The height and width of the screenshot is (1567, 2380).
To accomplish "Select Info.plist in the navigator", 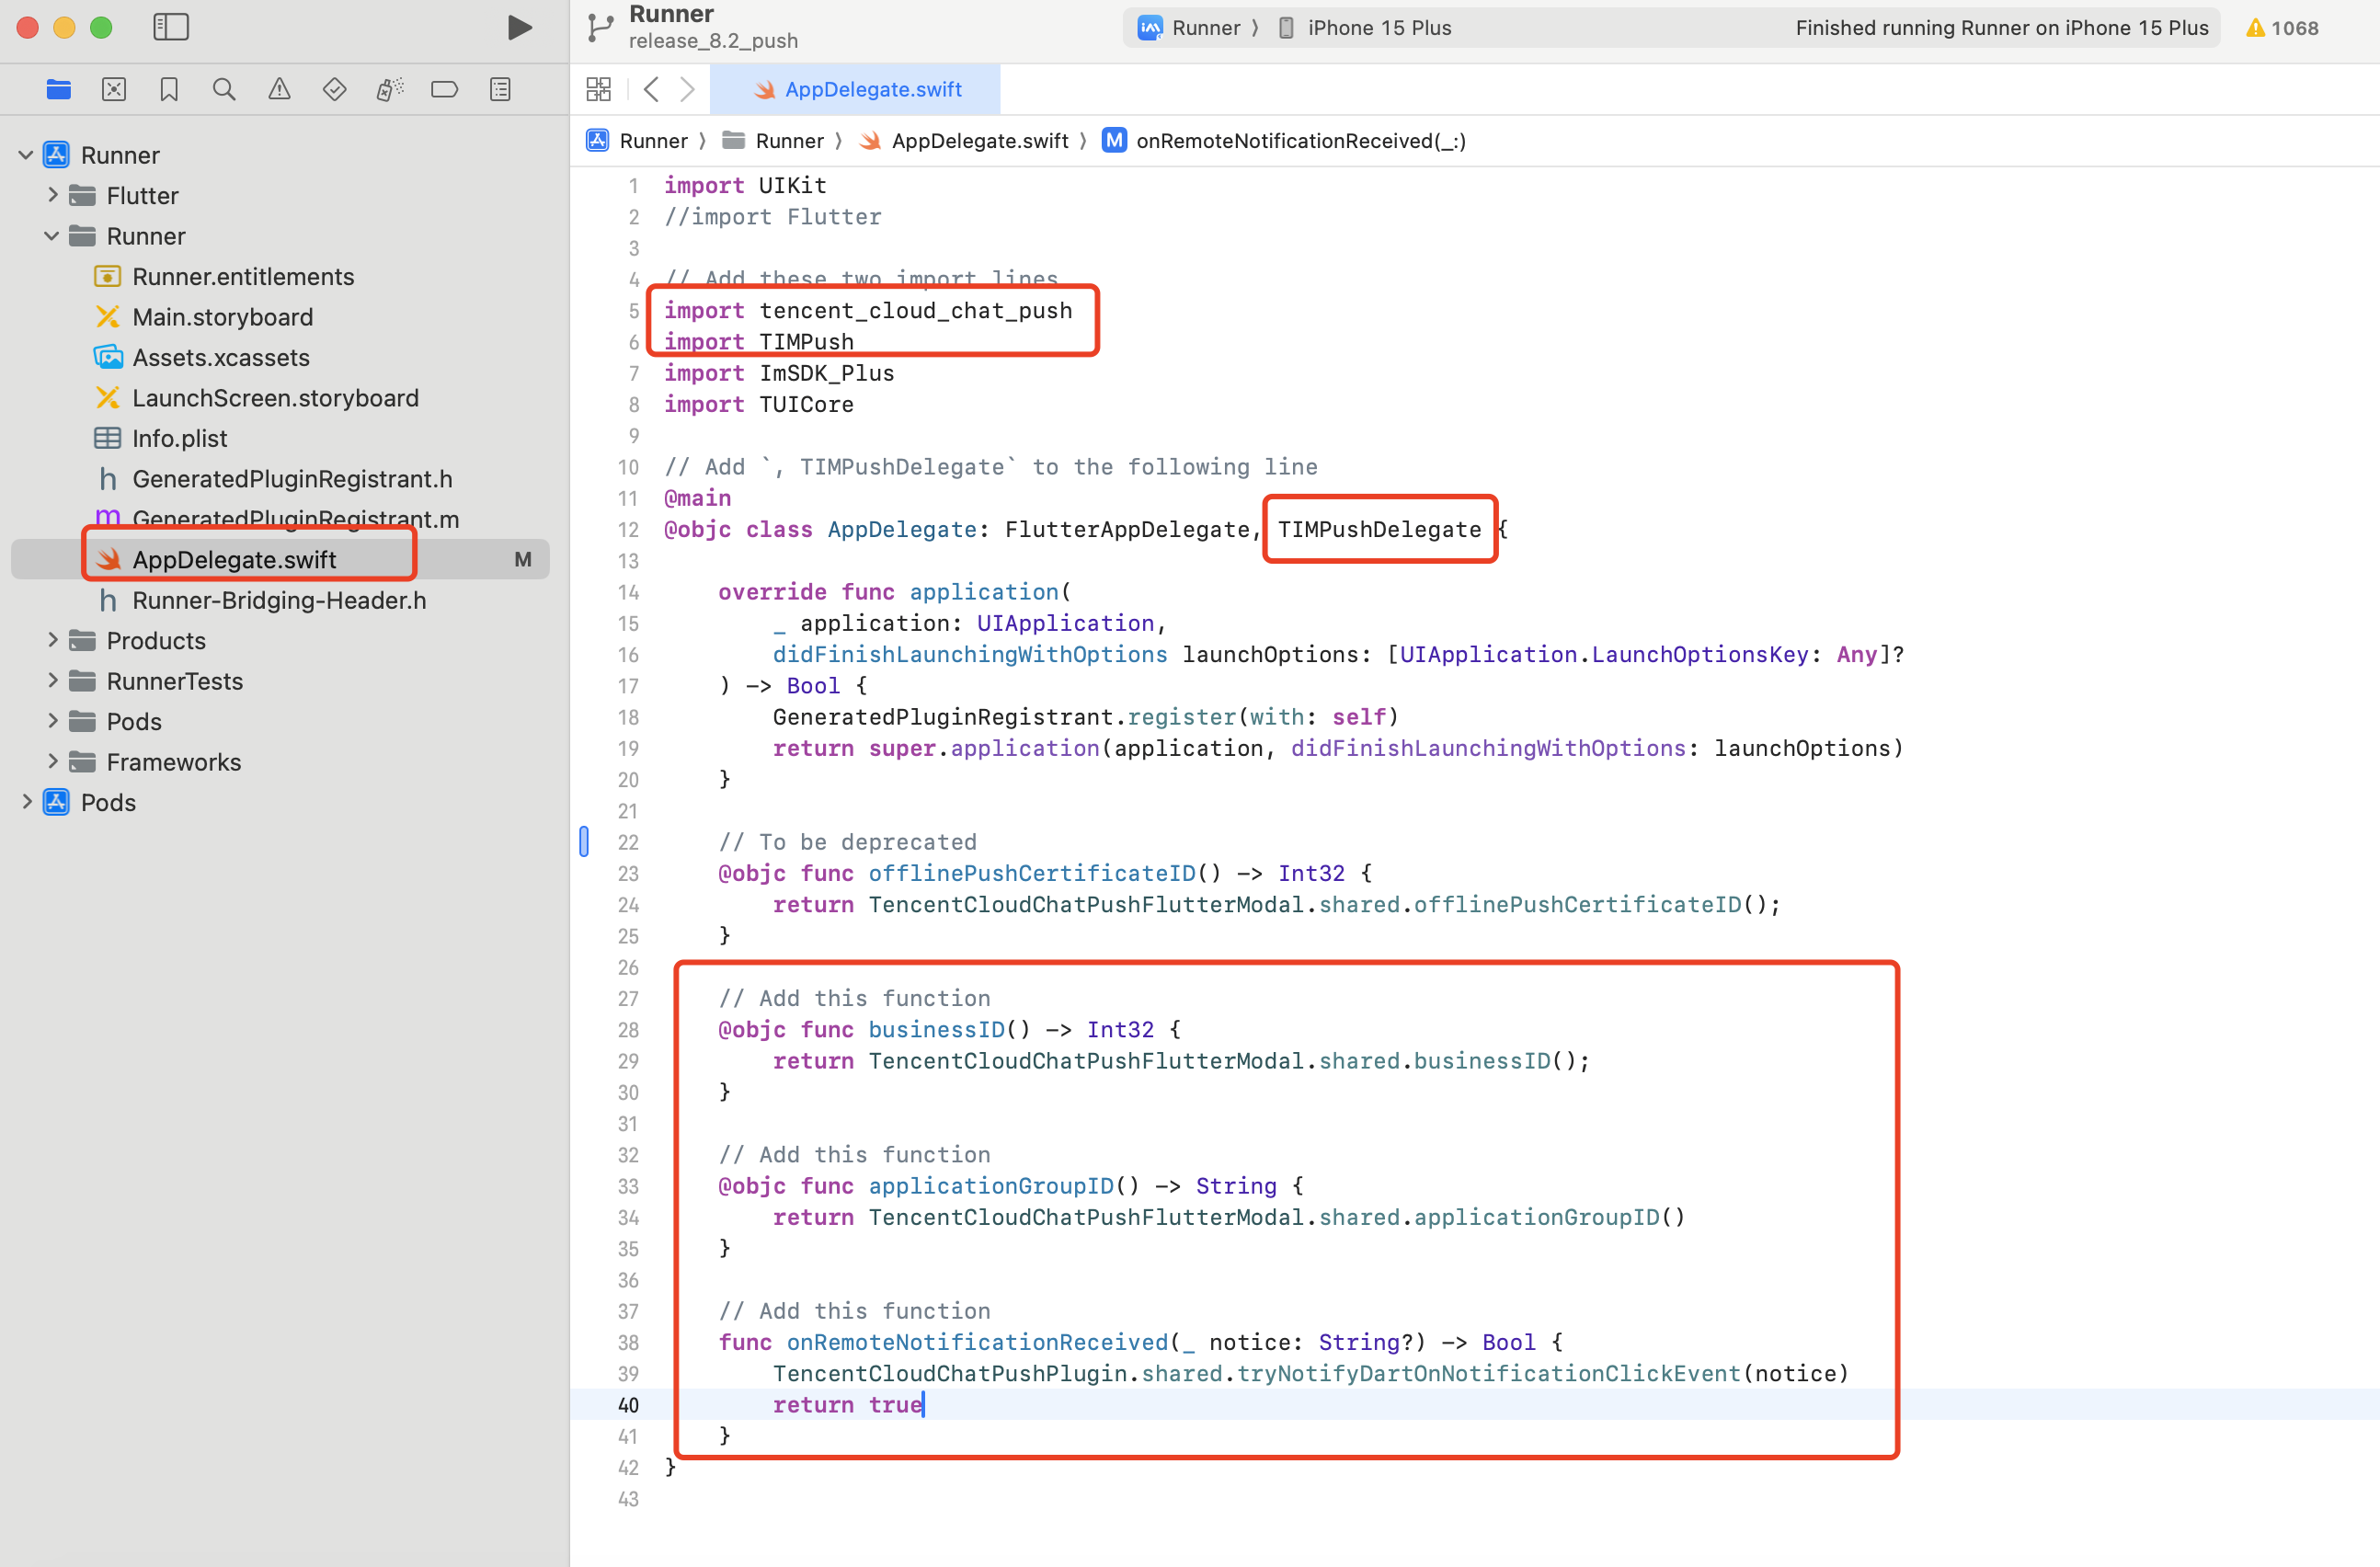I will click(179, 438).
